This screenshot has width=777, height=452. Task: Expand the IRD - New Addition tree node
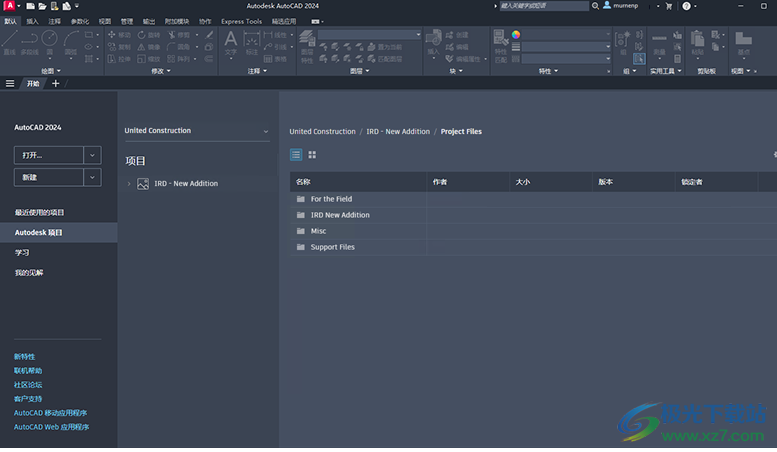tap(129, 183)
